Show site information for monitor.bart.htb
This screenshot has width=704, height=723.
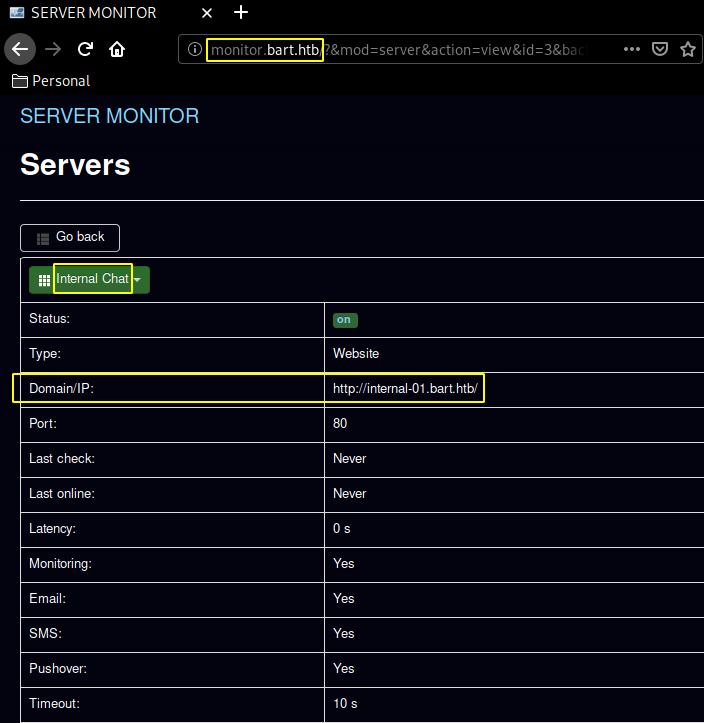tap(195, 49)
